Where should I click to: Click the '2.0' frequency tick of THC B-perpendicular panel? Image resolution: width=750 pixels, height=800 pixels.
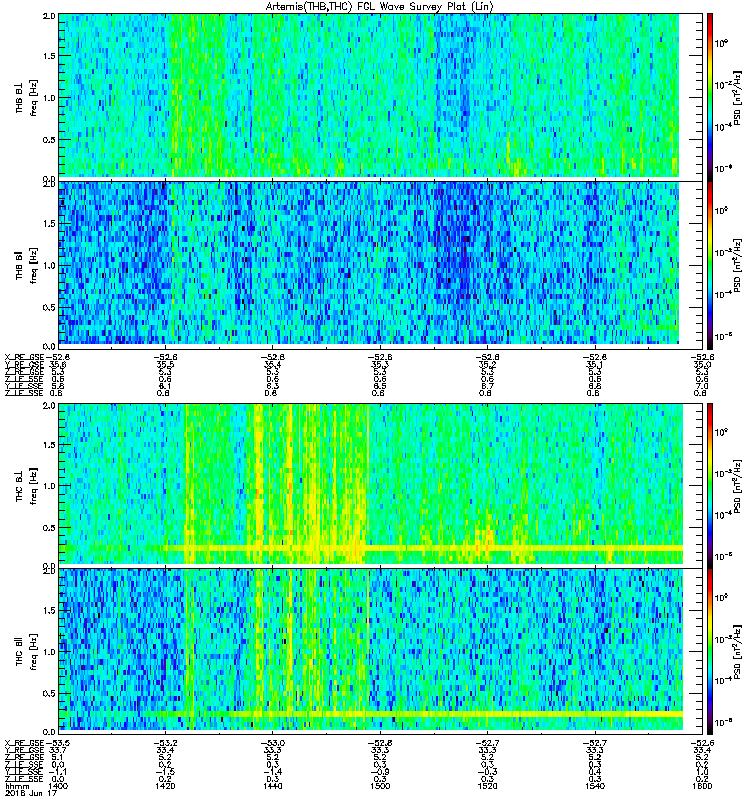[x=49, y=406]
